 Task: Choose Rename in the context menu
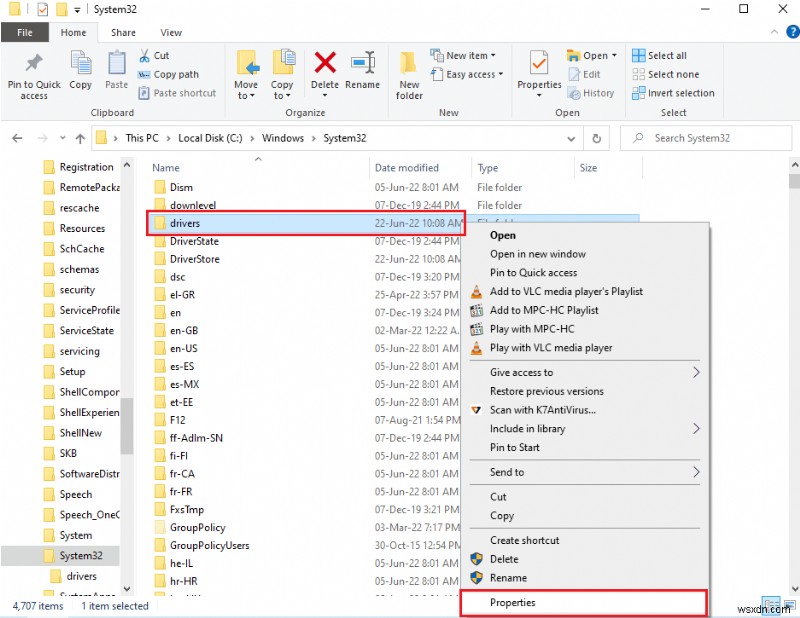click(584, 578)
